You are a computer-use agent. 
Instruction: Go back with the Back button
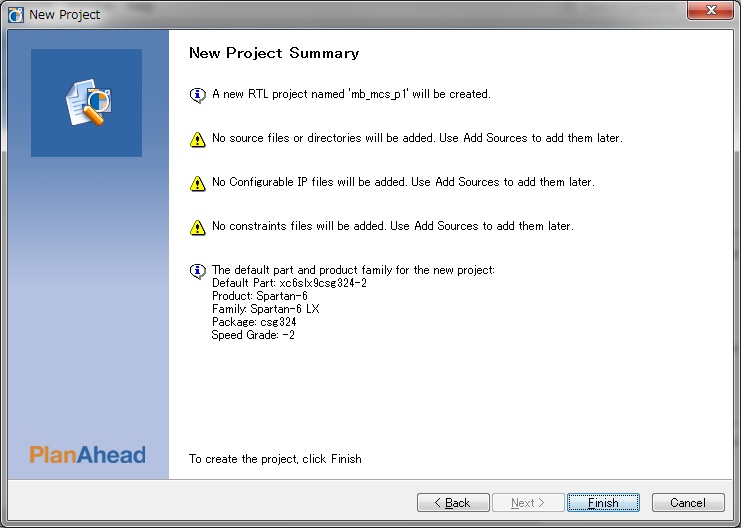coord(453,502)
